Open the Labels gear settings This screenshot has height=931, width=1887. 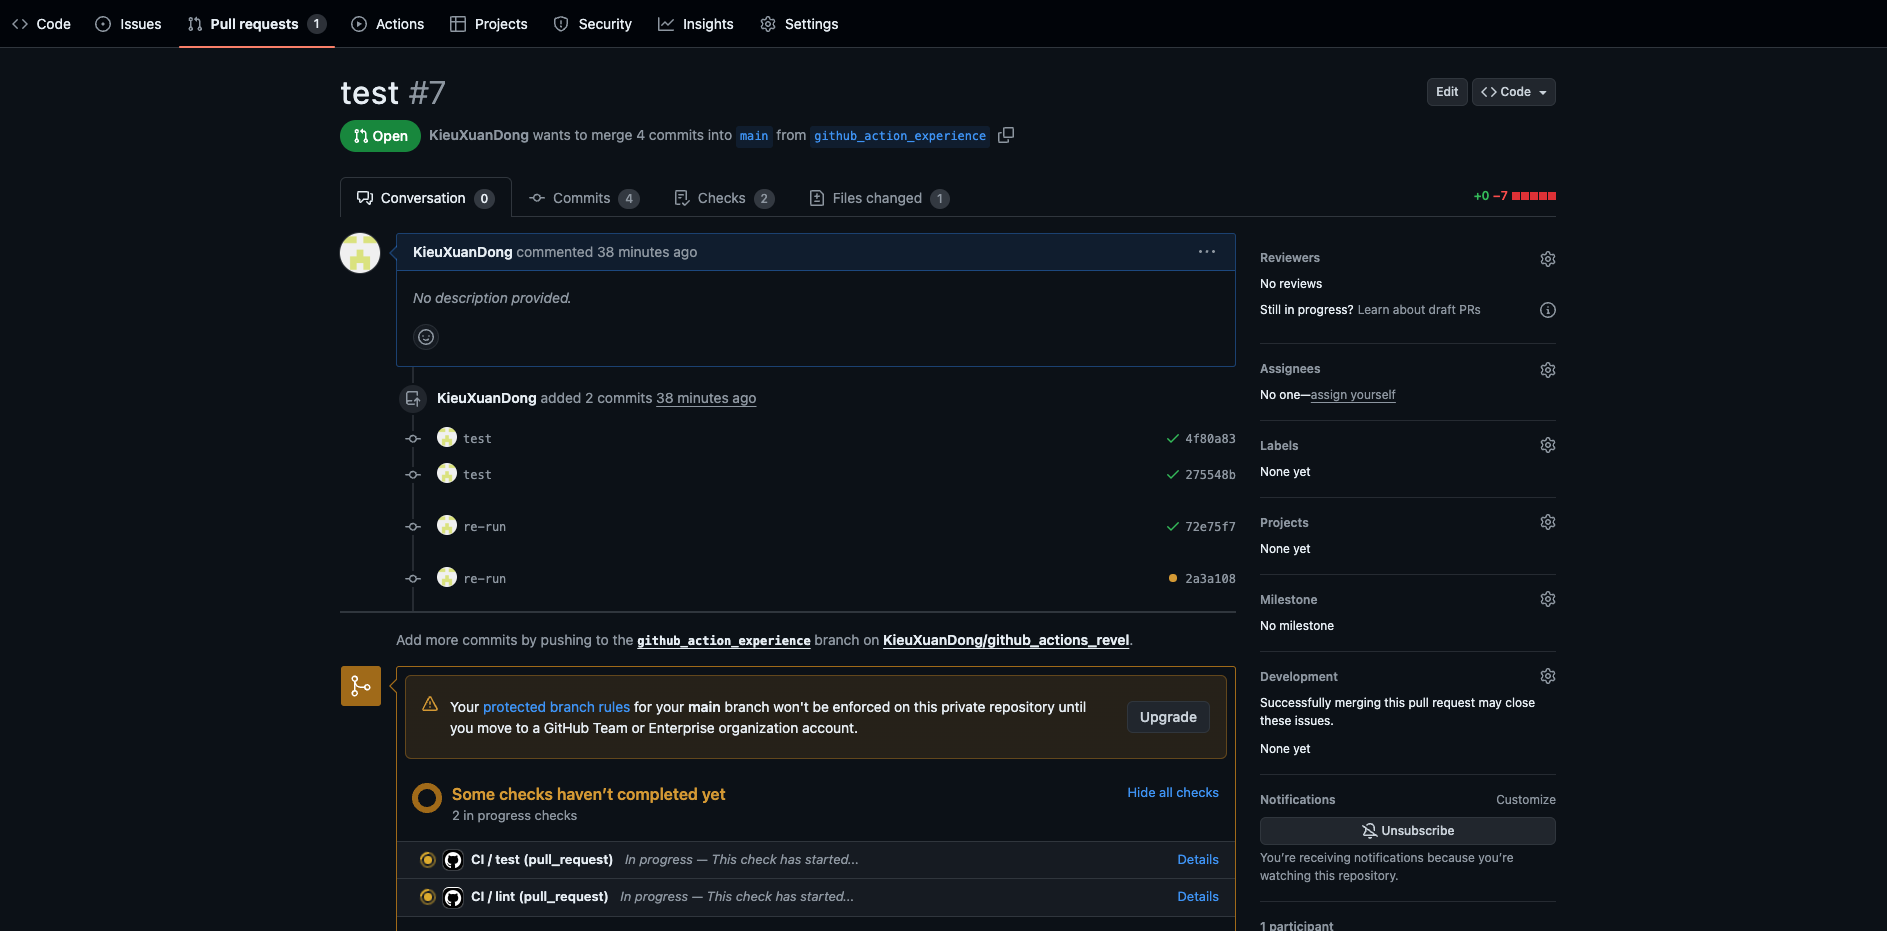1548,445
